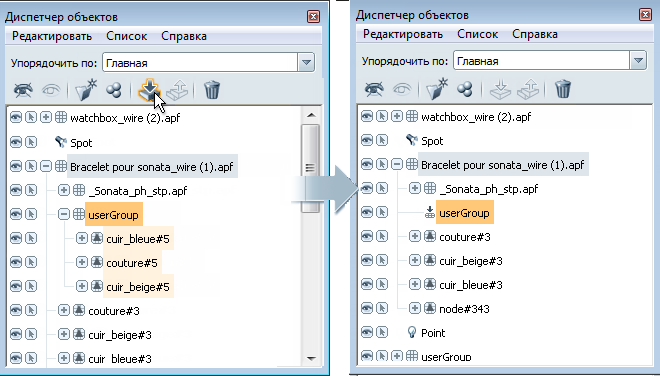Screen dimensions: 660x376
Task: Open the Редактировать menu in left panel
Action: pos(52,36)
